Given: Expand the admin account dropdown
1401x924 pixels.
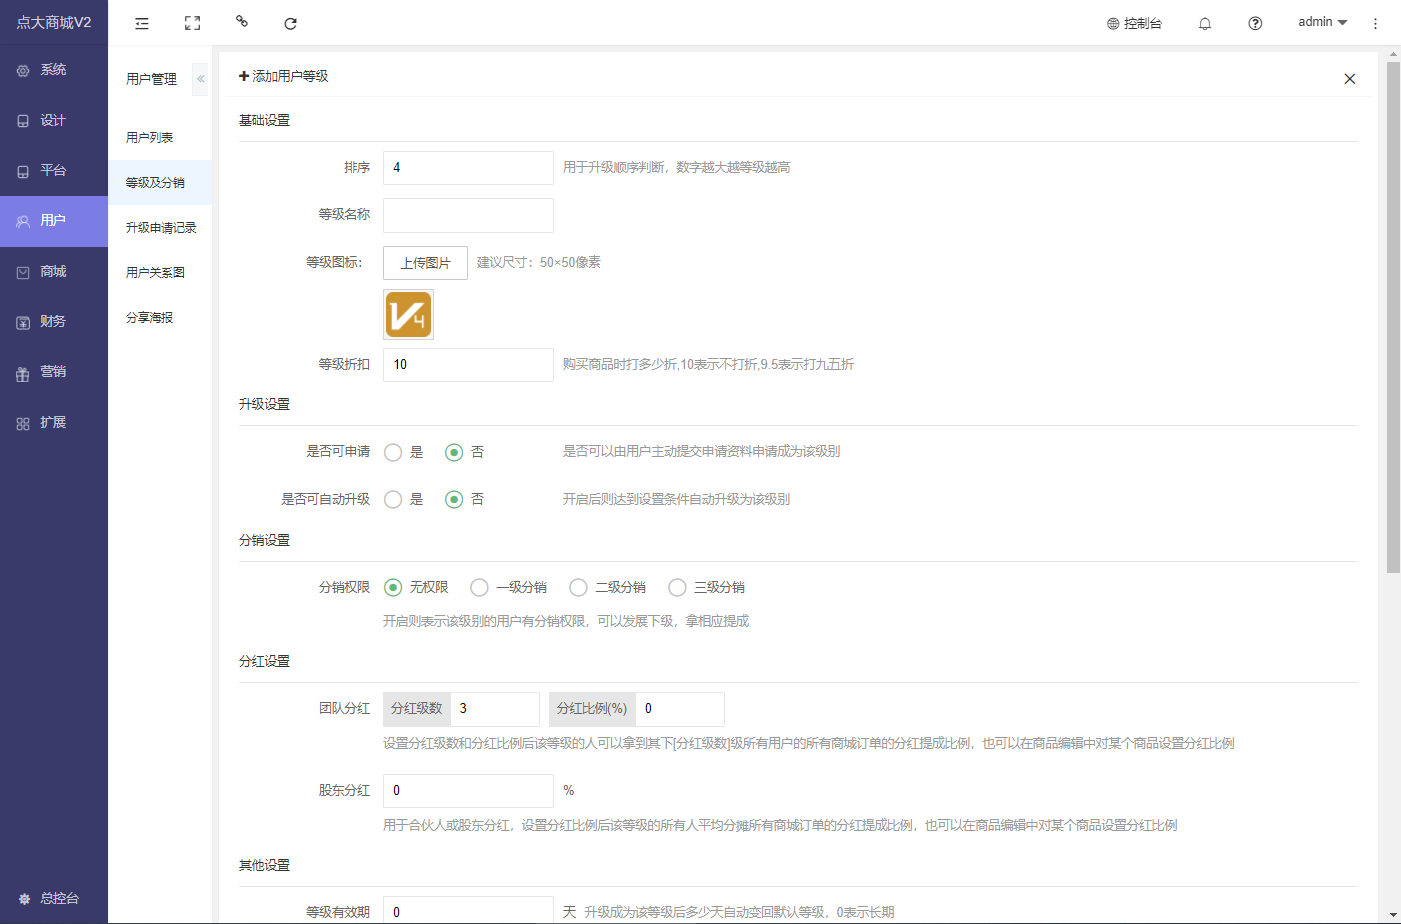Looking at the screenshot, I should (x=1322, y=22).
